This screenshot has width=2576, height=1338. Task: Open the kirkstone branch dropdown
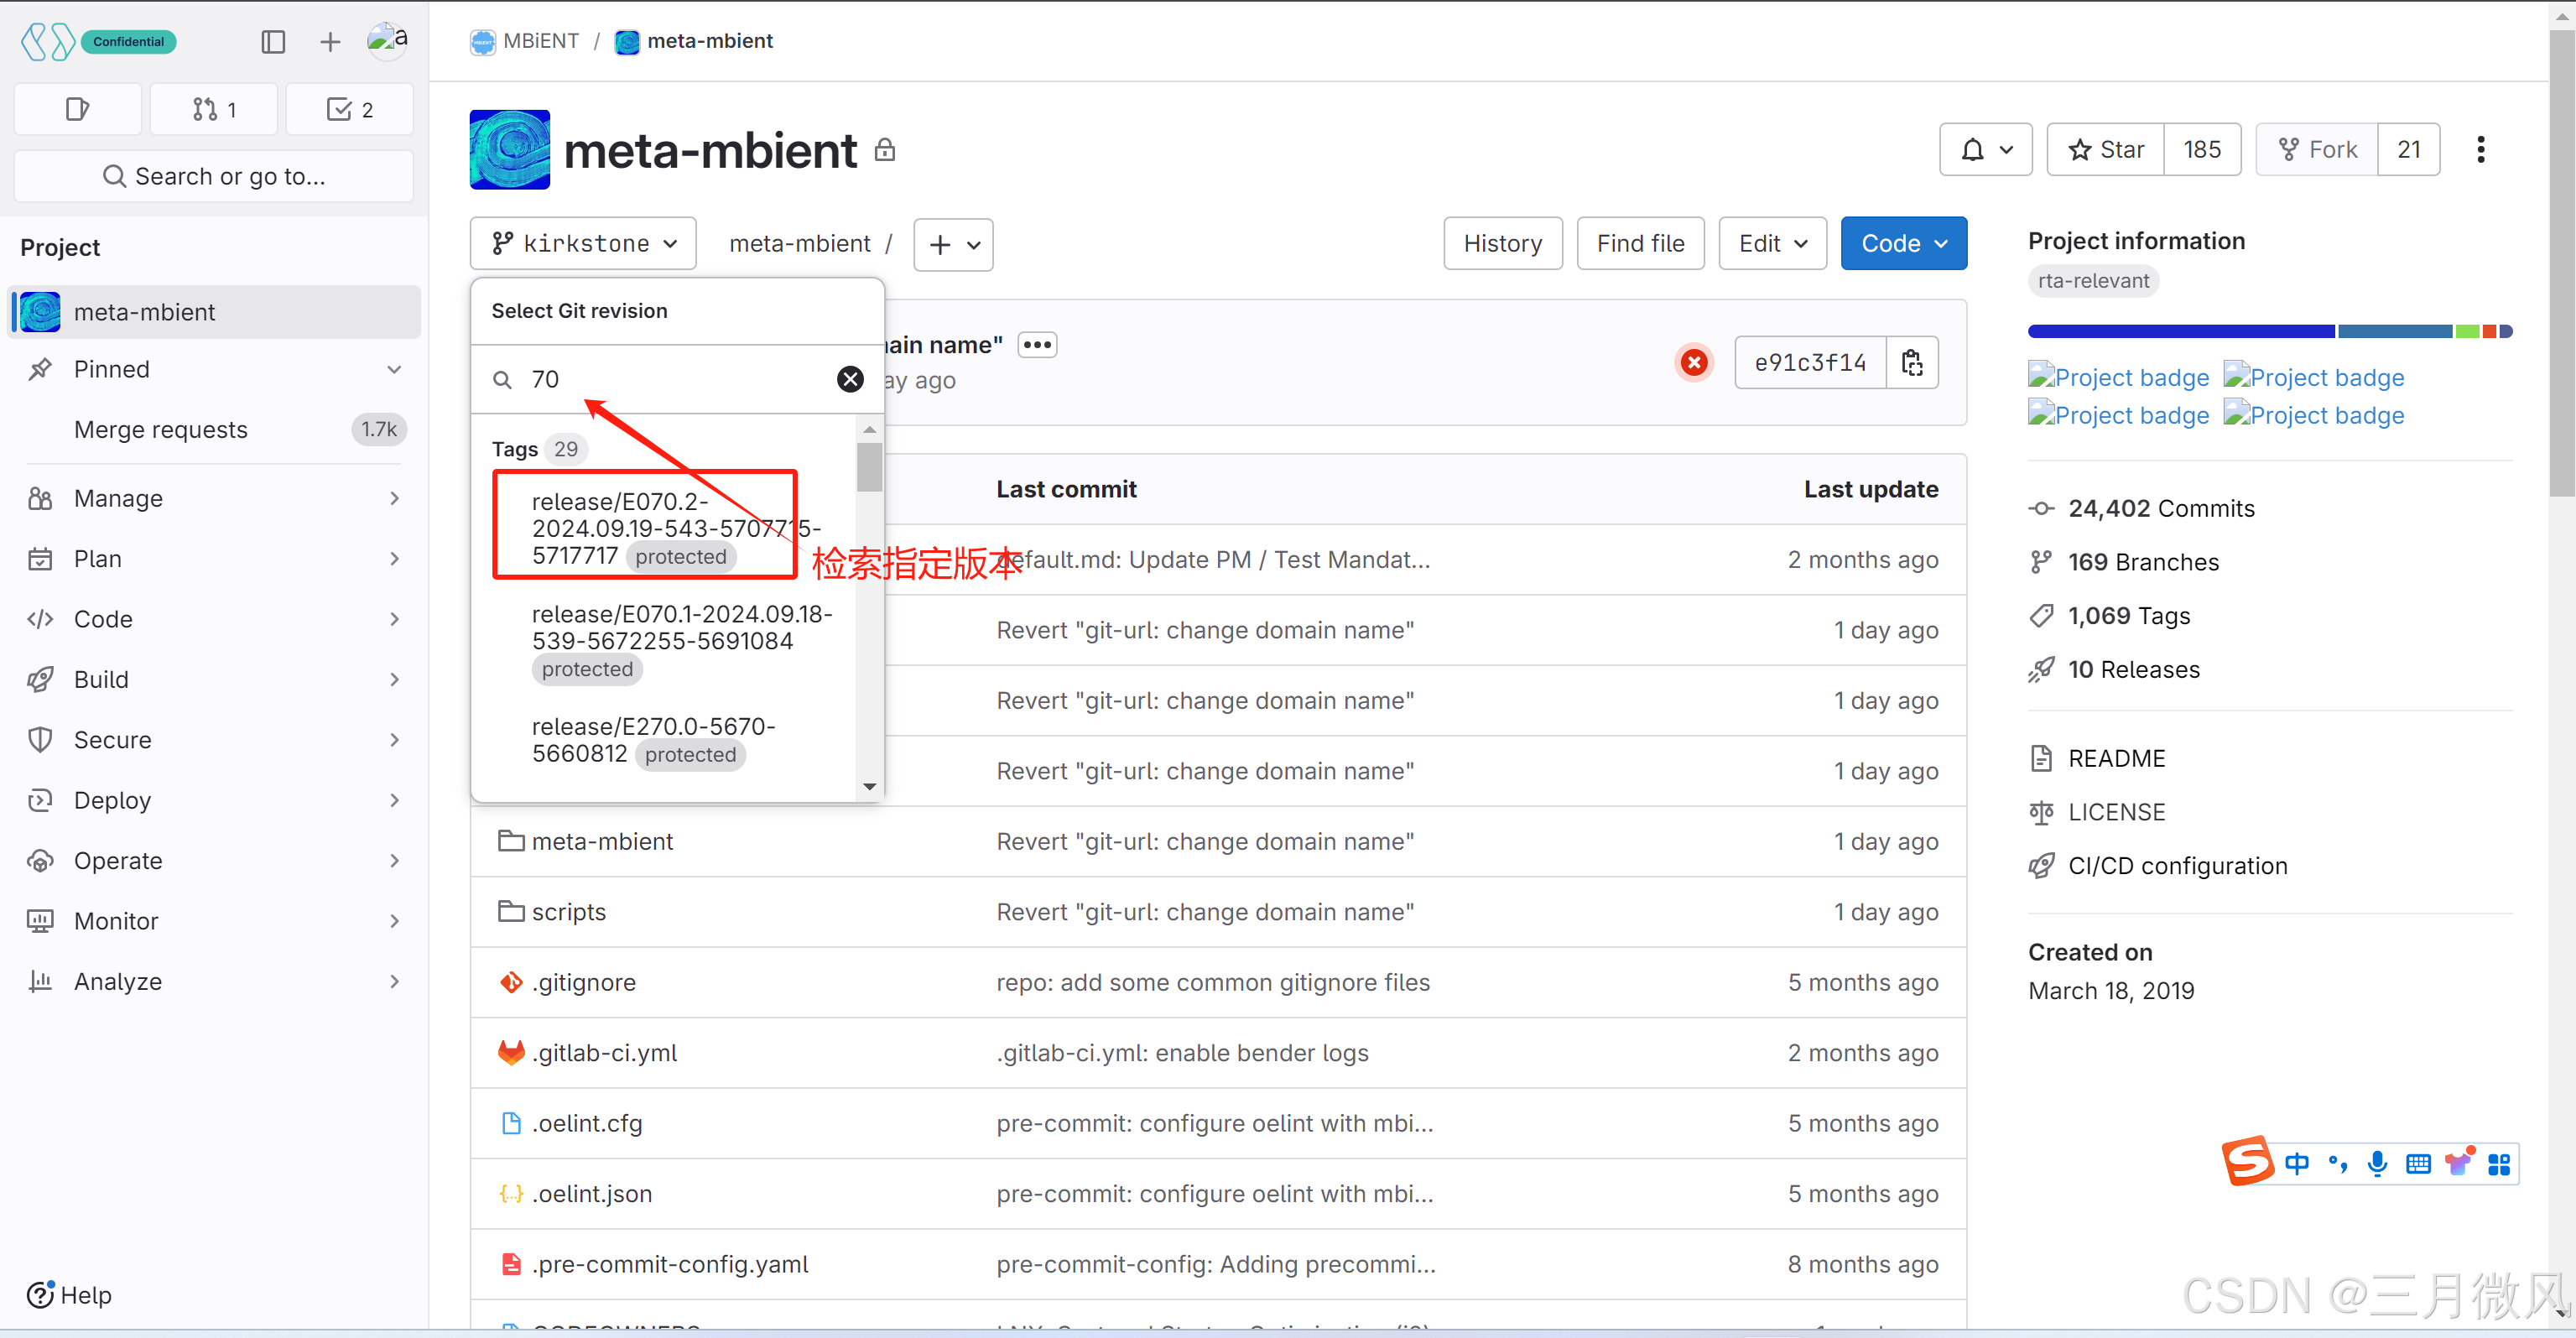583,244
